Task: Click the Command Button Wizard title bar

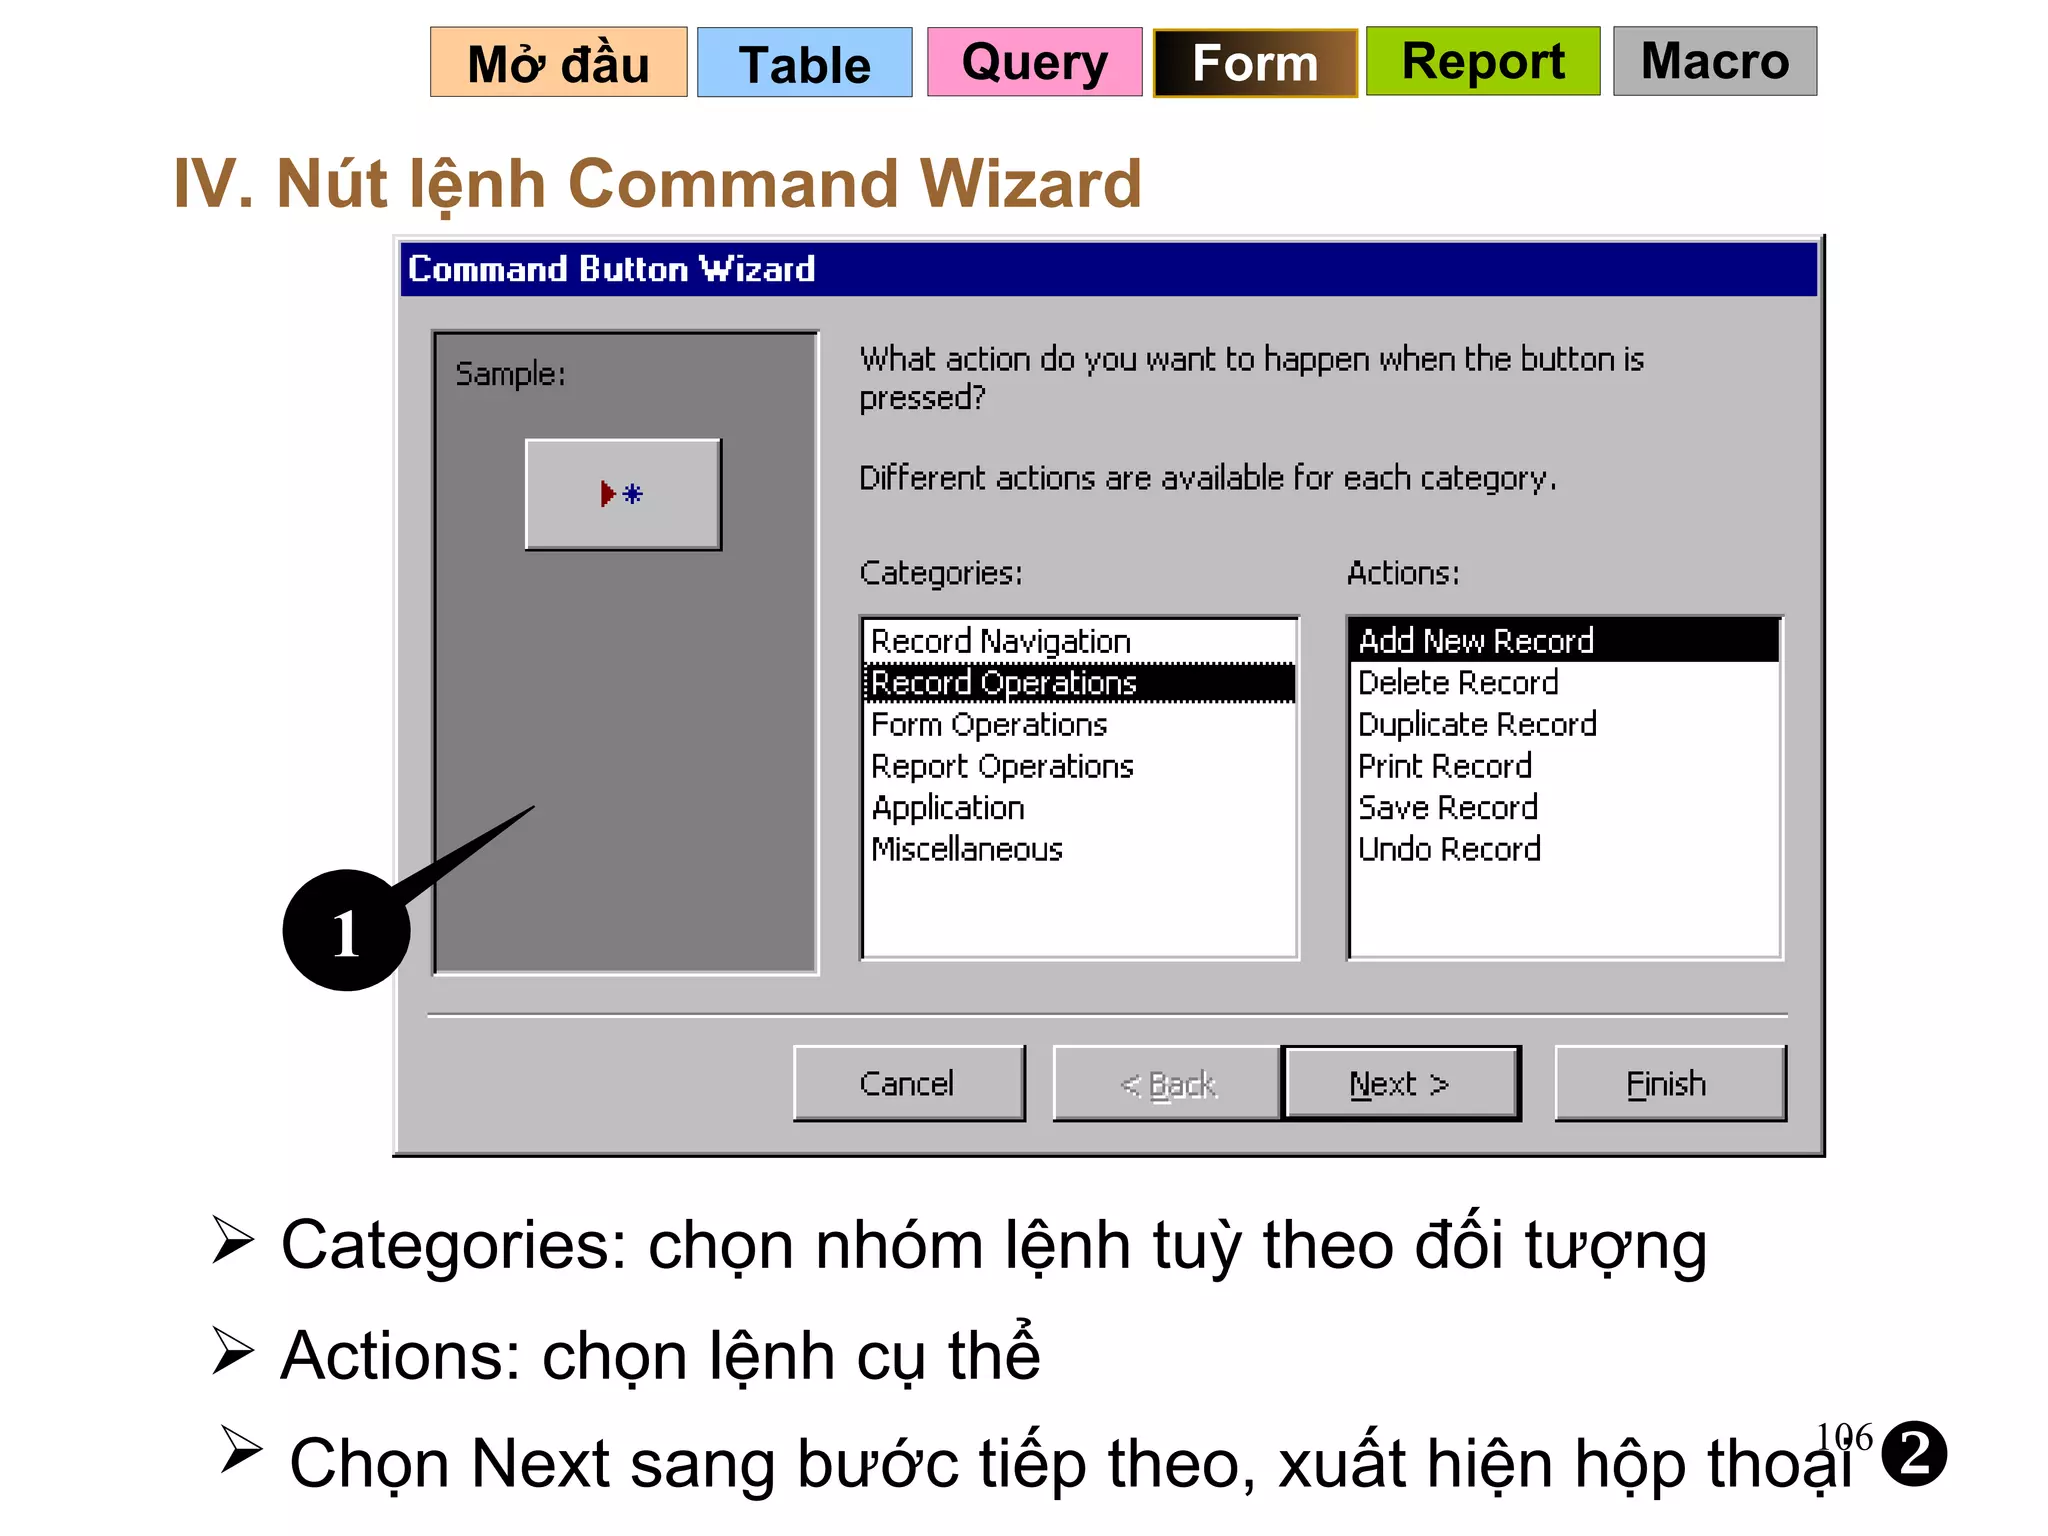Action: click(1108, 269)
